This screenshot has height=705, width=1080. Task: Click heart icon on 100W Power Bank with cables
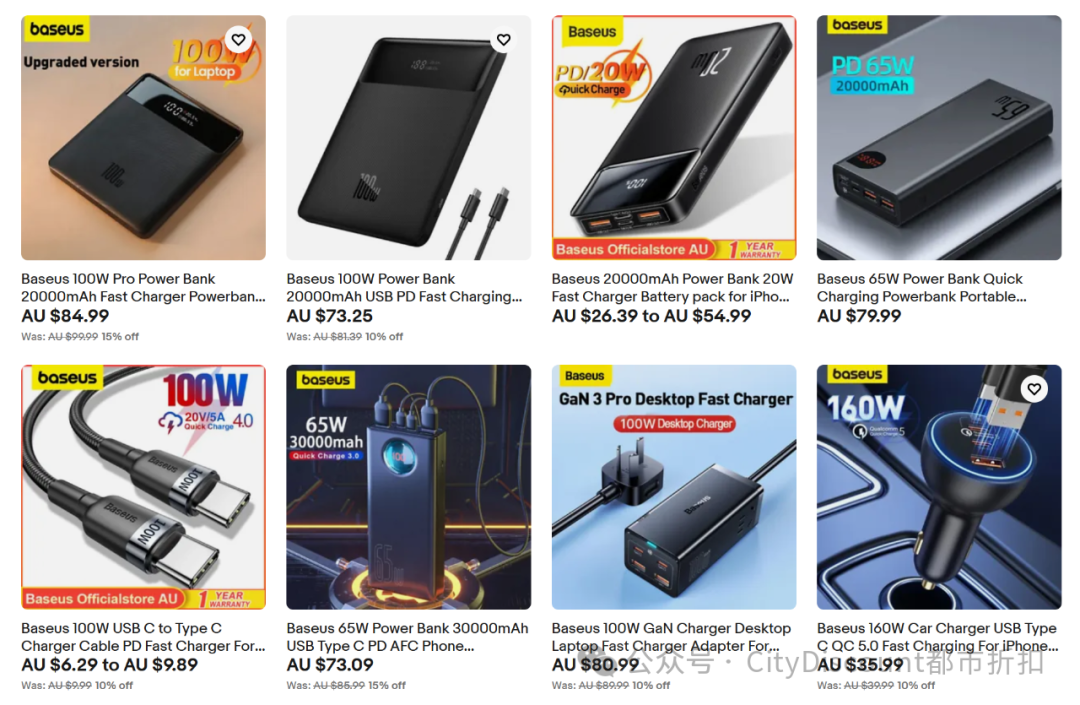(503, 39)
